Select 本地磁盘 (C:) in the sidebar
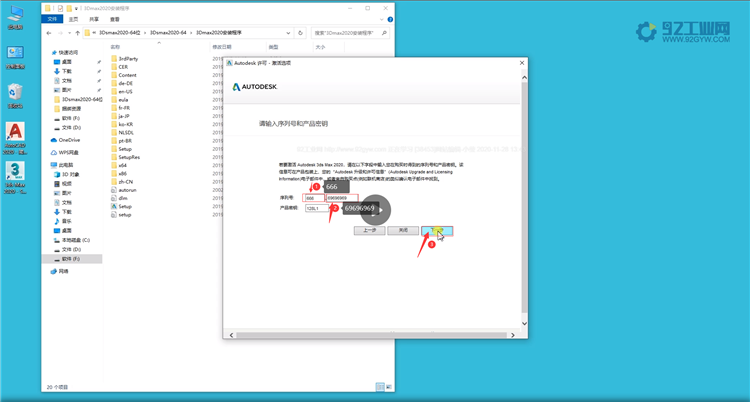The height and width of the screenshot is (402, 750). [72, 240]
